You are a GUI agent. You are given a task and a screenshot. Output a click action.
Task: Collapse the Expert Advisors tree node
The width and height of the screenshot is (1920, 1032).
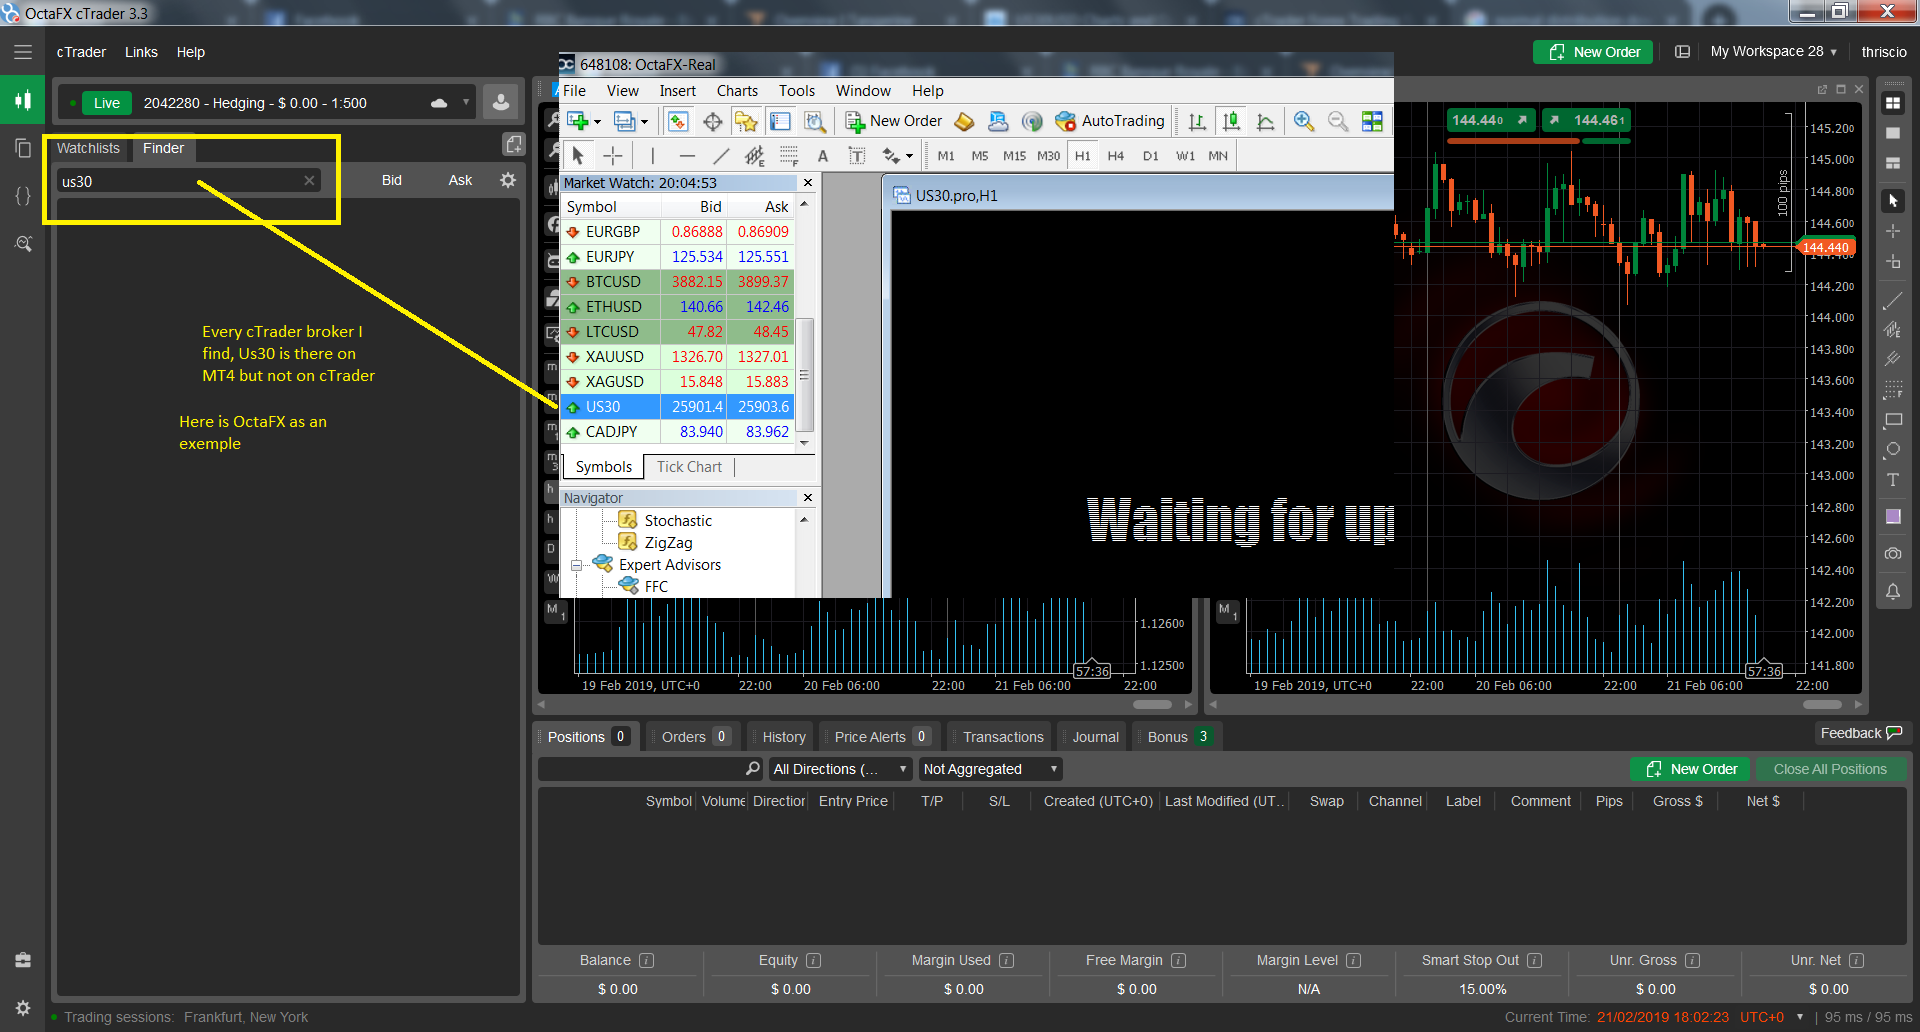click(x=576, y=566)
